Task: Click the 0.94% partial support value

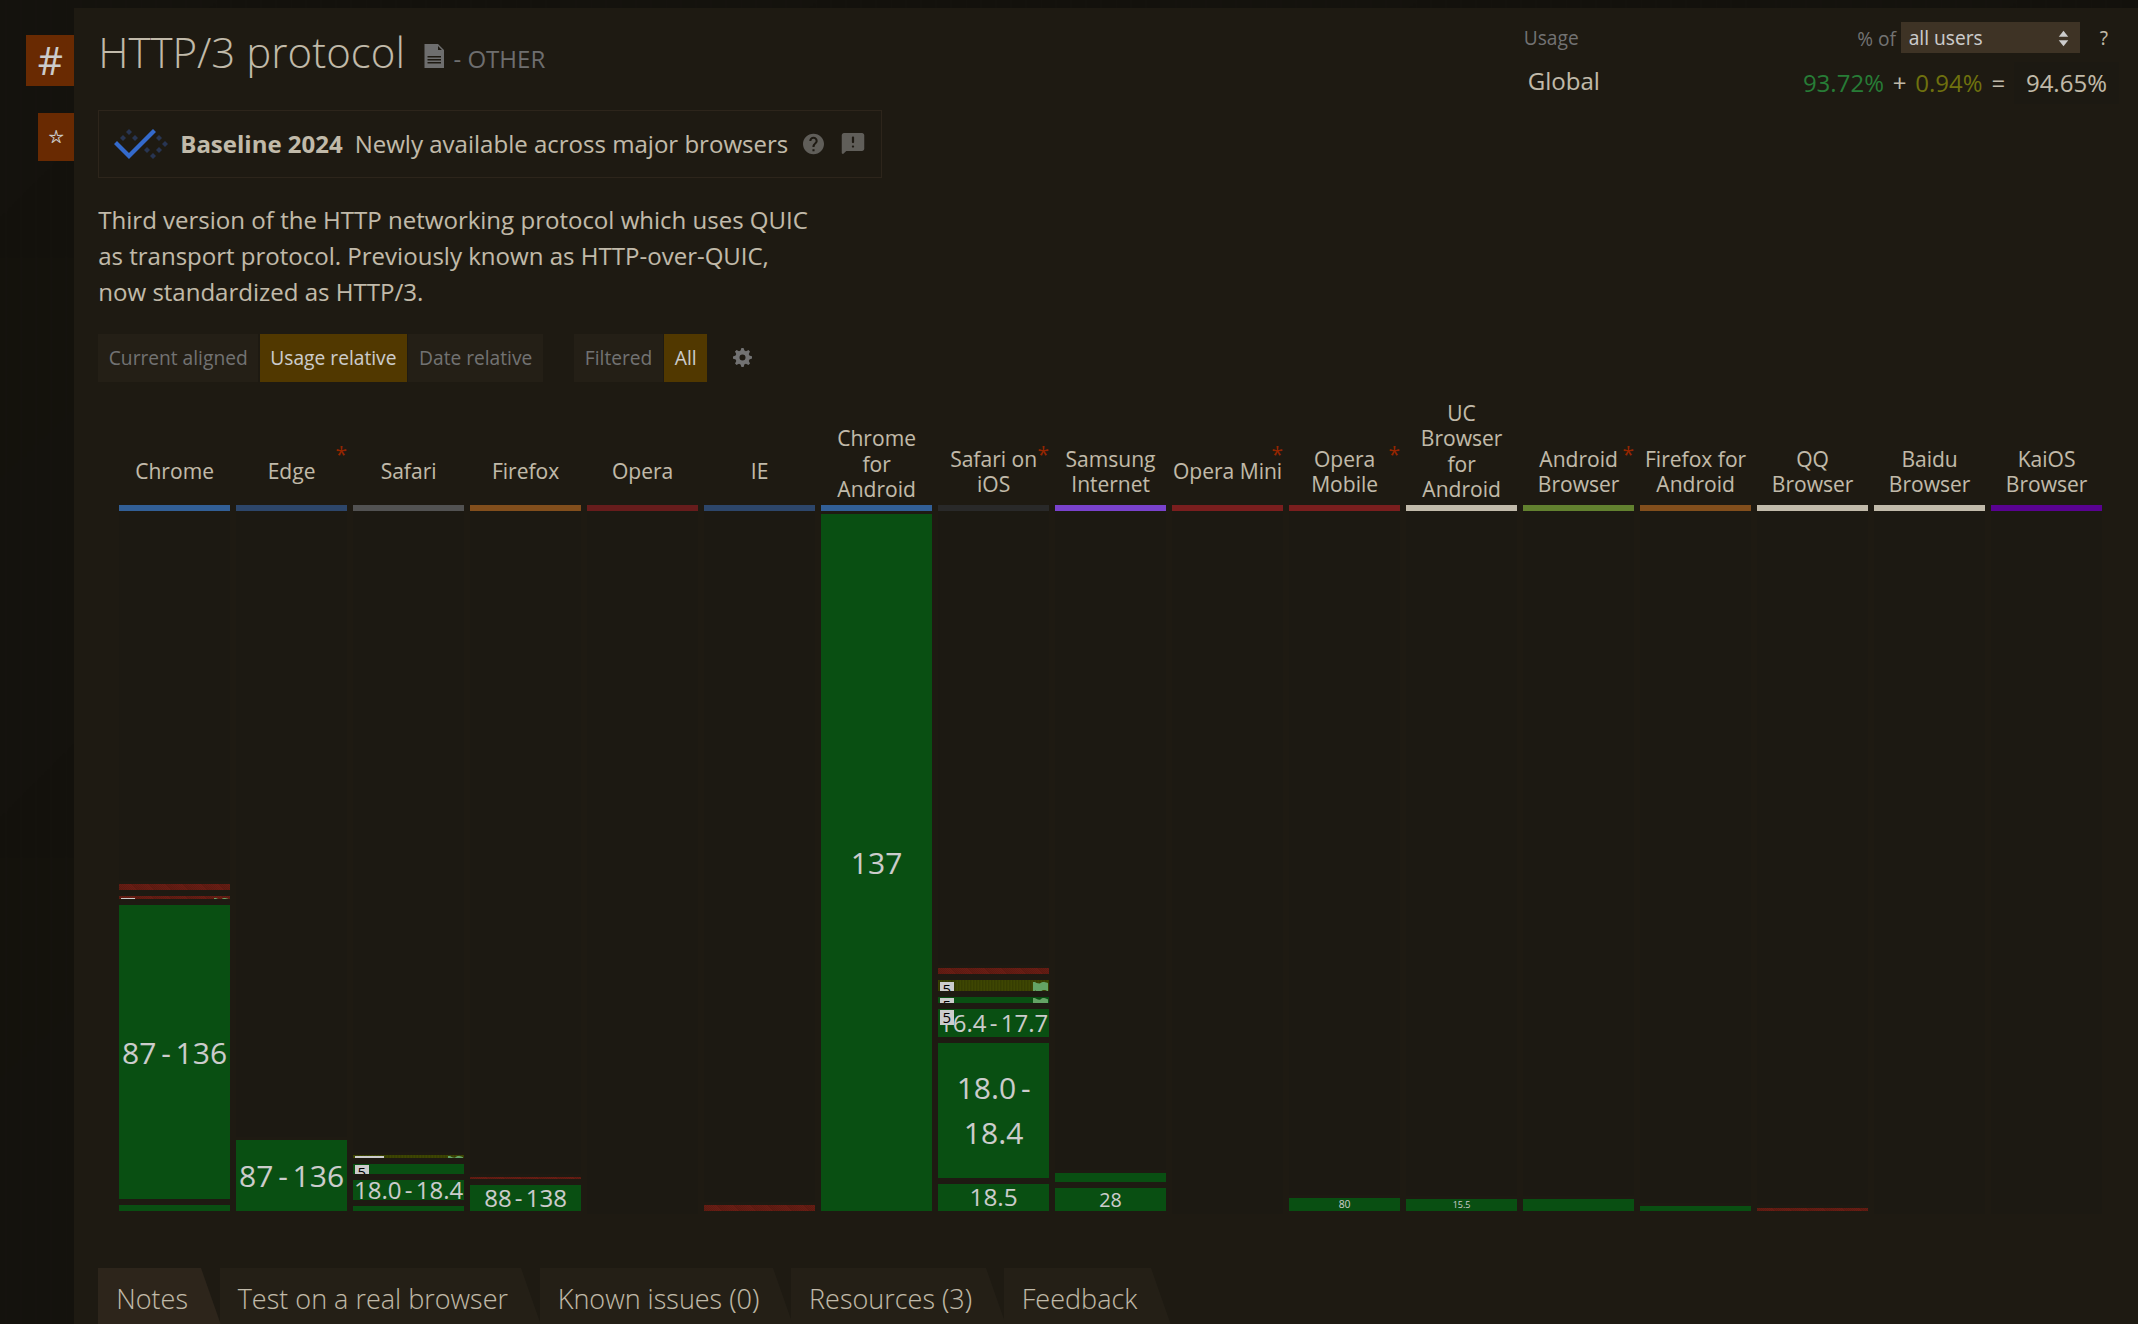Action: click(1948, 83)
